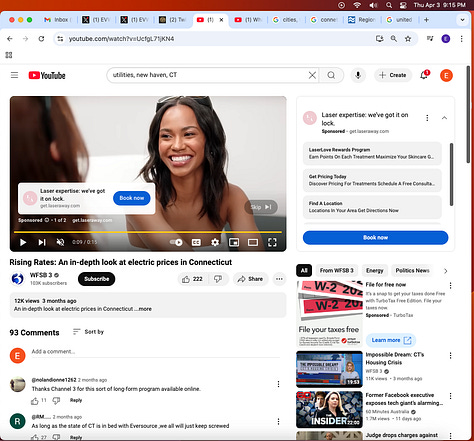The image size is (474, 441).
Task: Dislike the video
Action: 218,279
